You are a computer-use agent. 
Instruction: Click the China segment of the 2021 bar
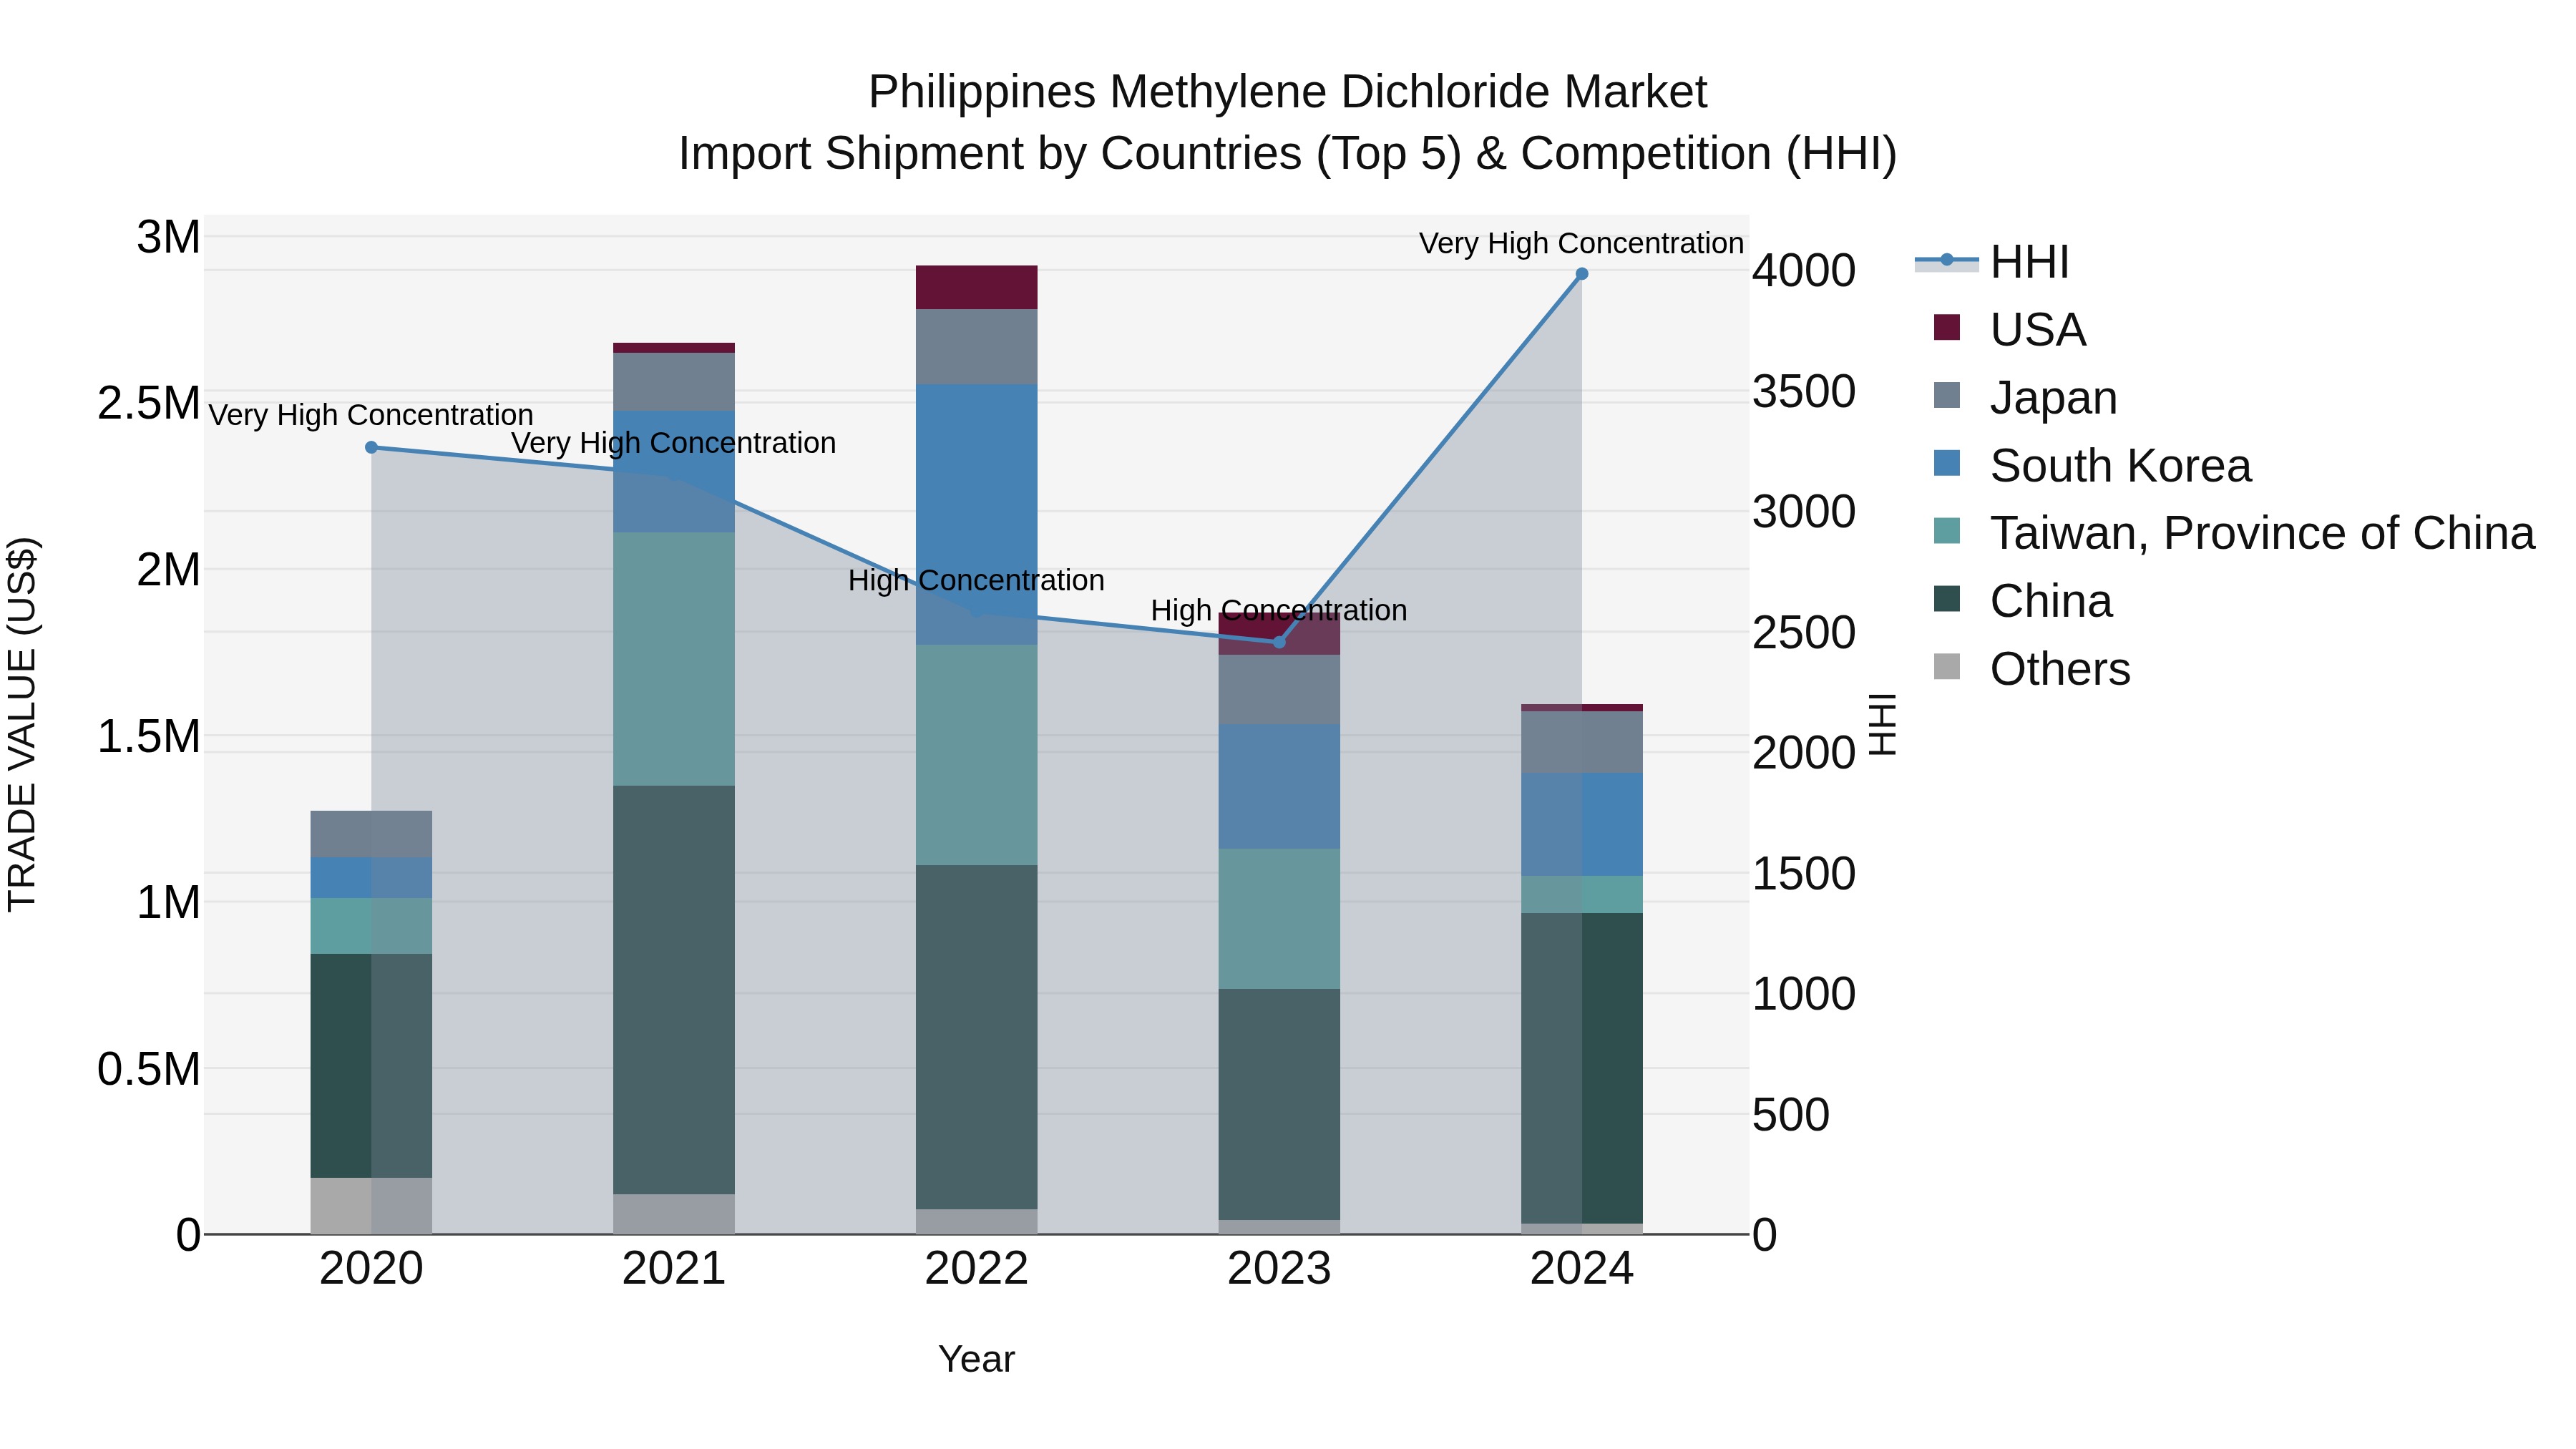click(x=674, y=989)
